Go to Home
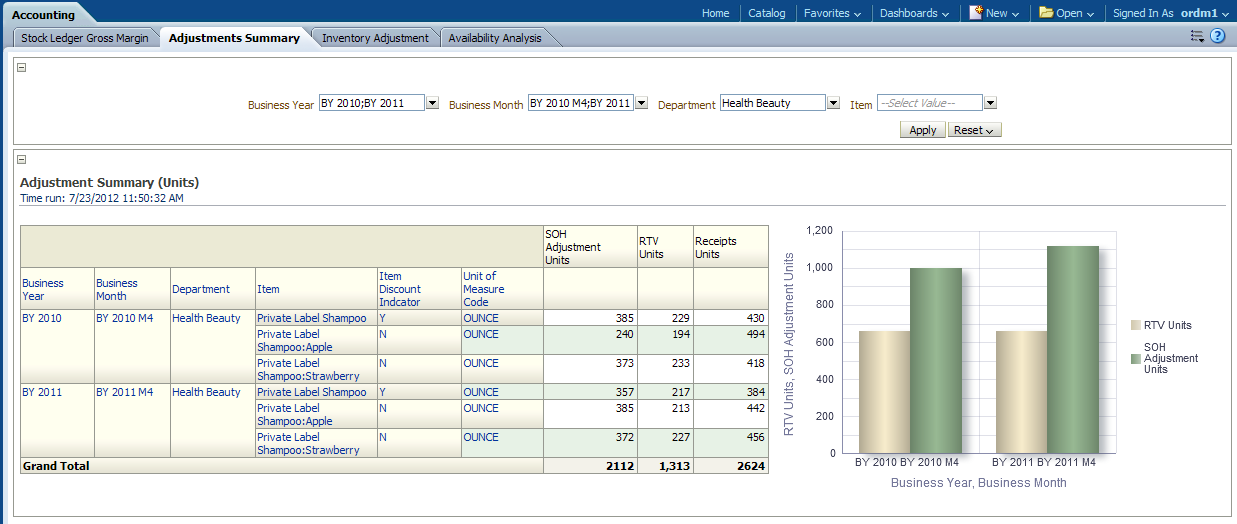1237x524 pixels. pos(716,13)
